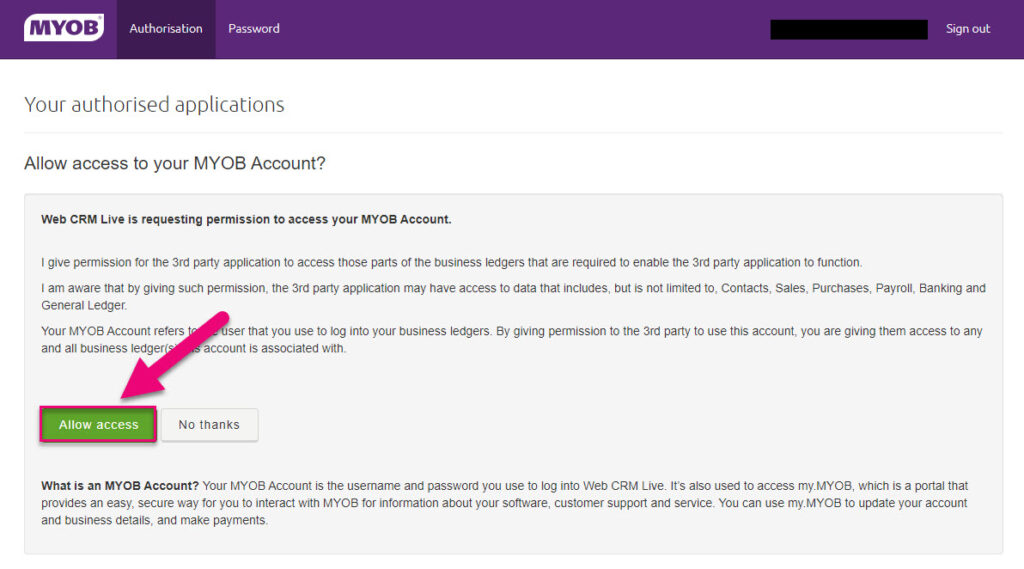Click the 'I give permission for the 3rd party' paragraph
This screenshot has height=569, width=1024.
point(451,263)
